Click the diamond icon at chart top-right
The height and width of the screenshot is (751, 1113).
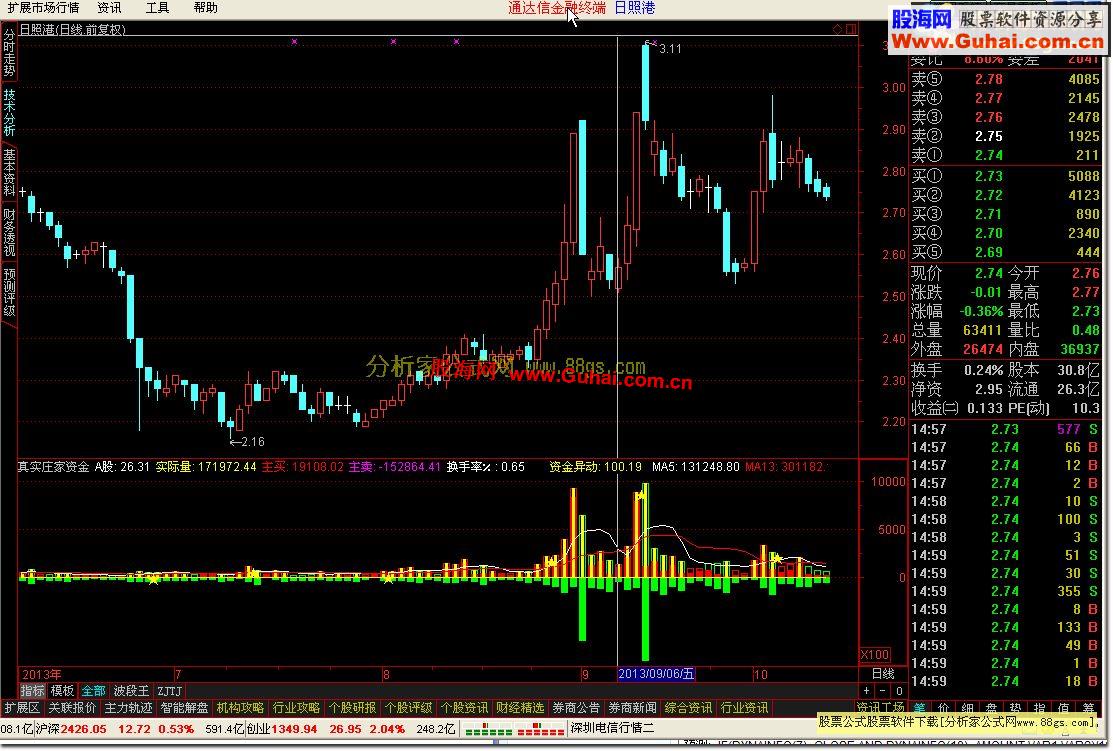[x=838, y=29]
